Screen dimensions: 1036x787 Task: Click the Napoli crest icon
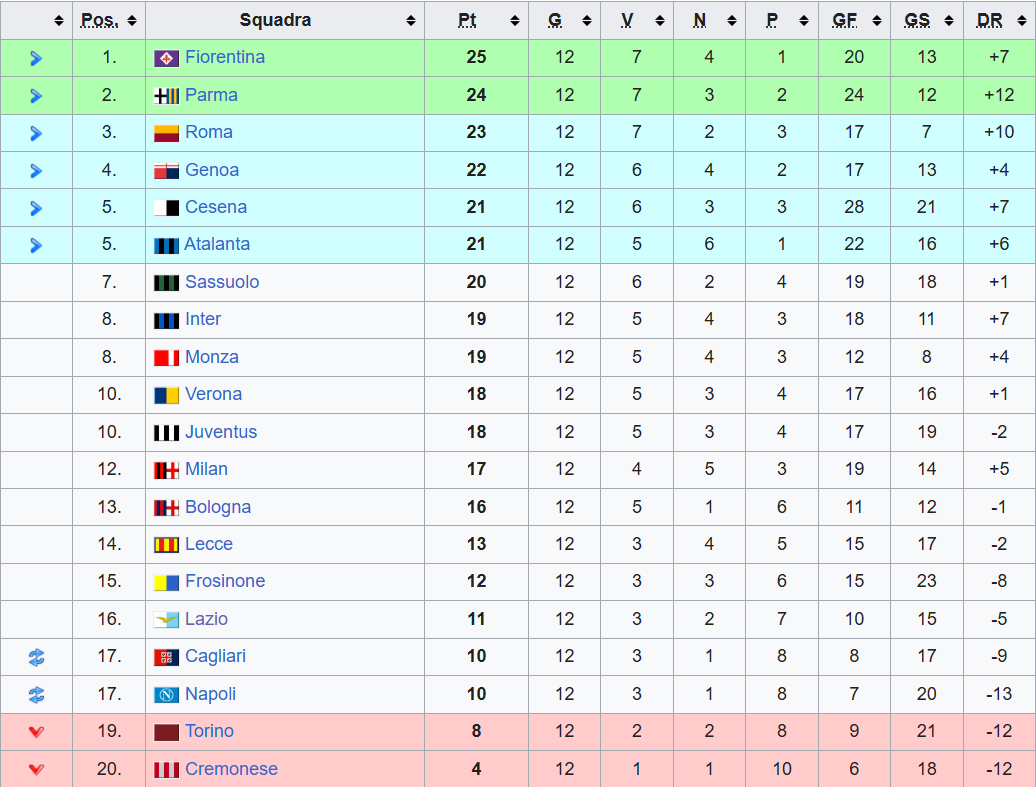tap(166, 695)
